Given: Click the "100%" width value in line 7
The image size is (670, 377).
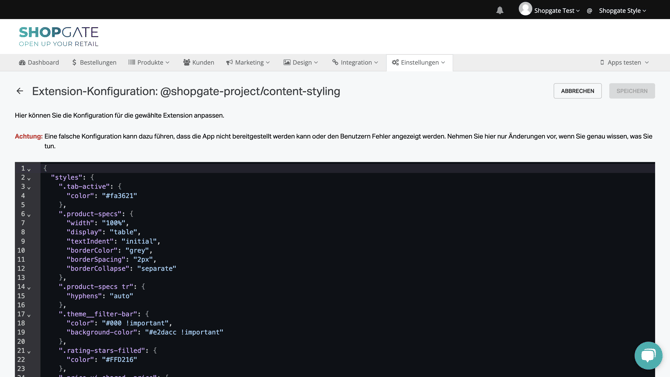Looking at the screenshot, I should coord(114,223).
